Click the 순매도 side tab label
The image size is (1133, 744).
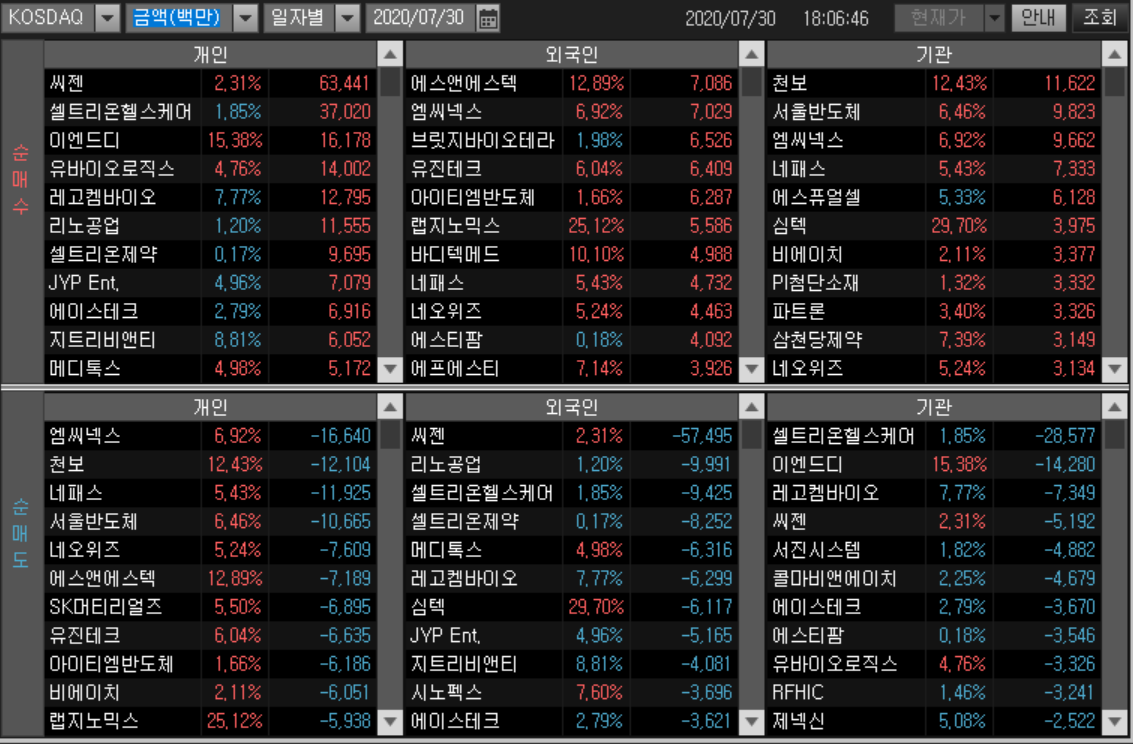21,533
